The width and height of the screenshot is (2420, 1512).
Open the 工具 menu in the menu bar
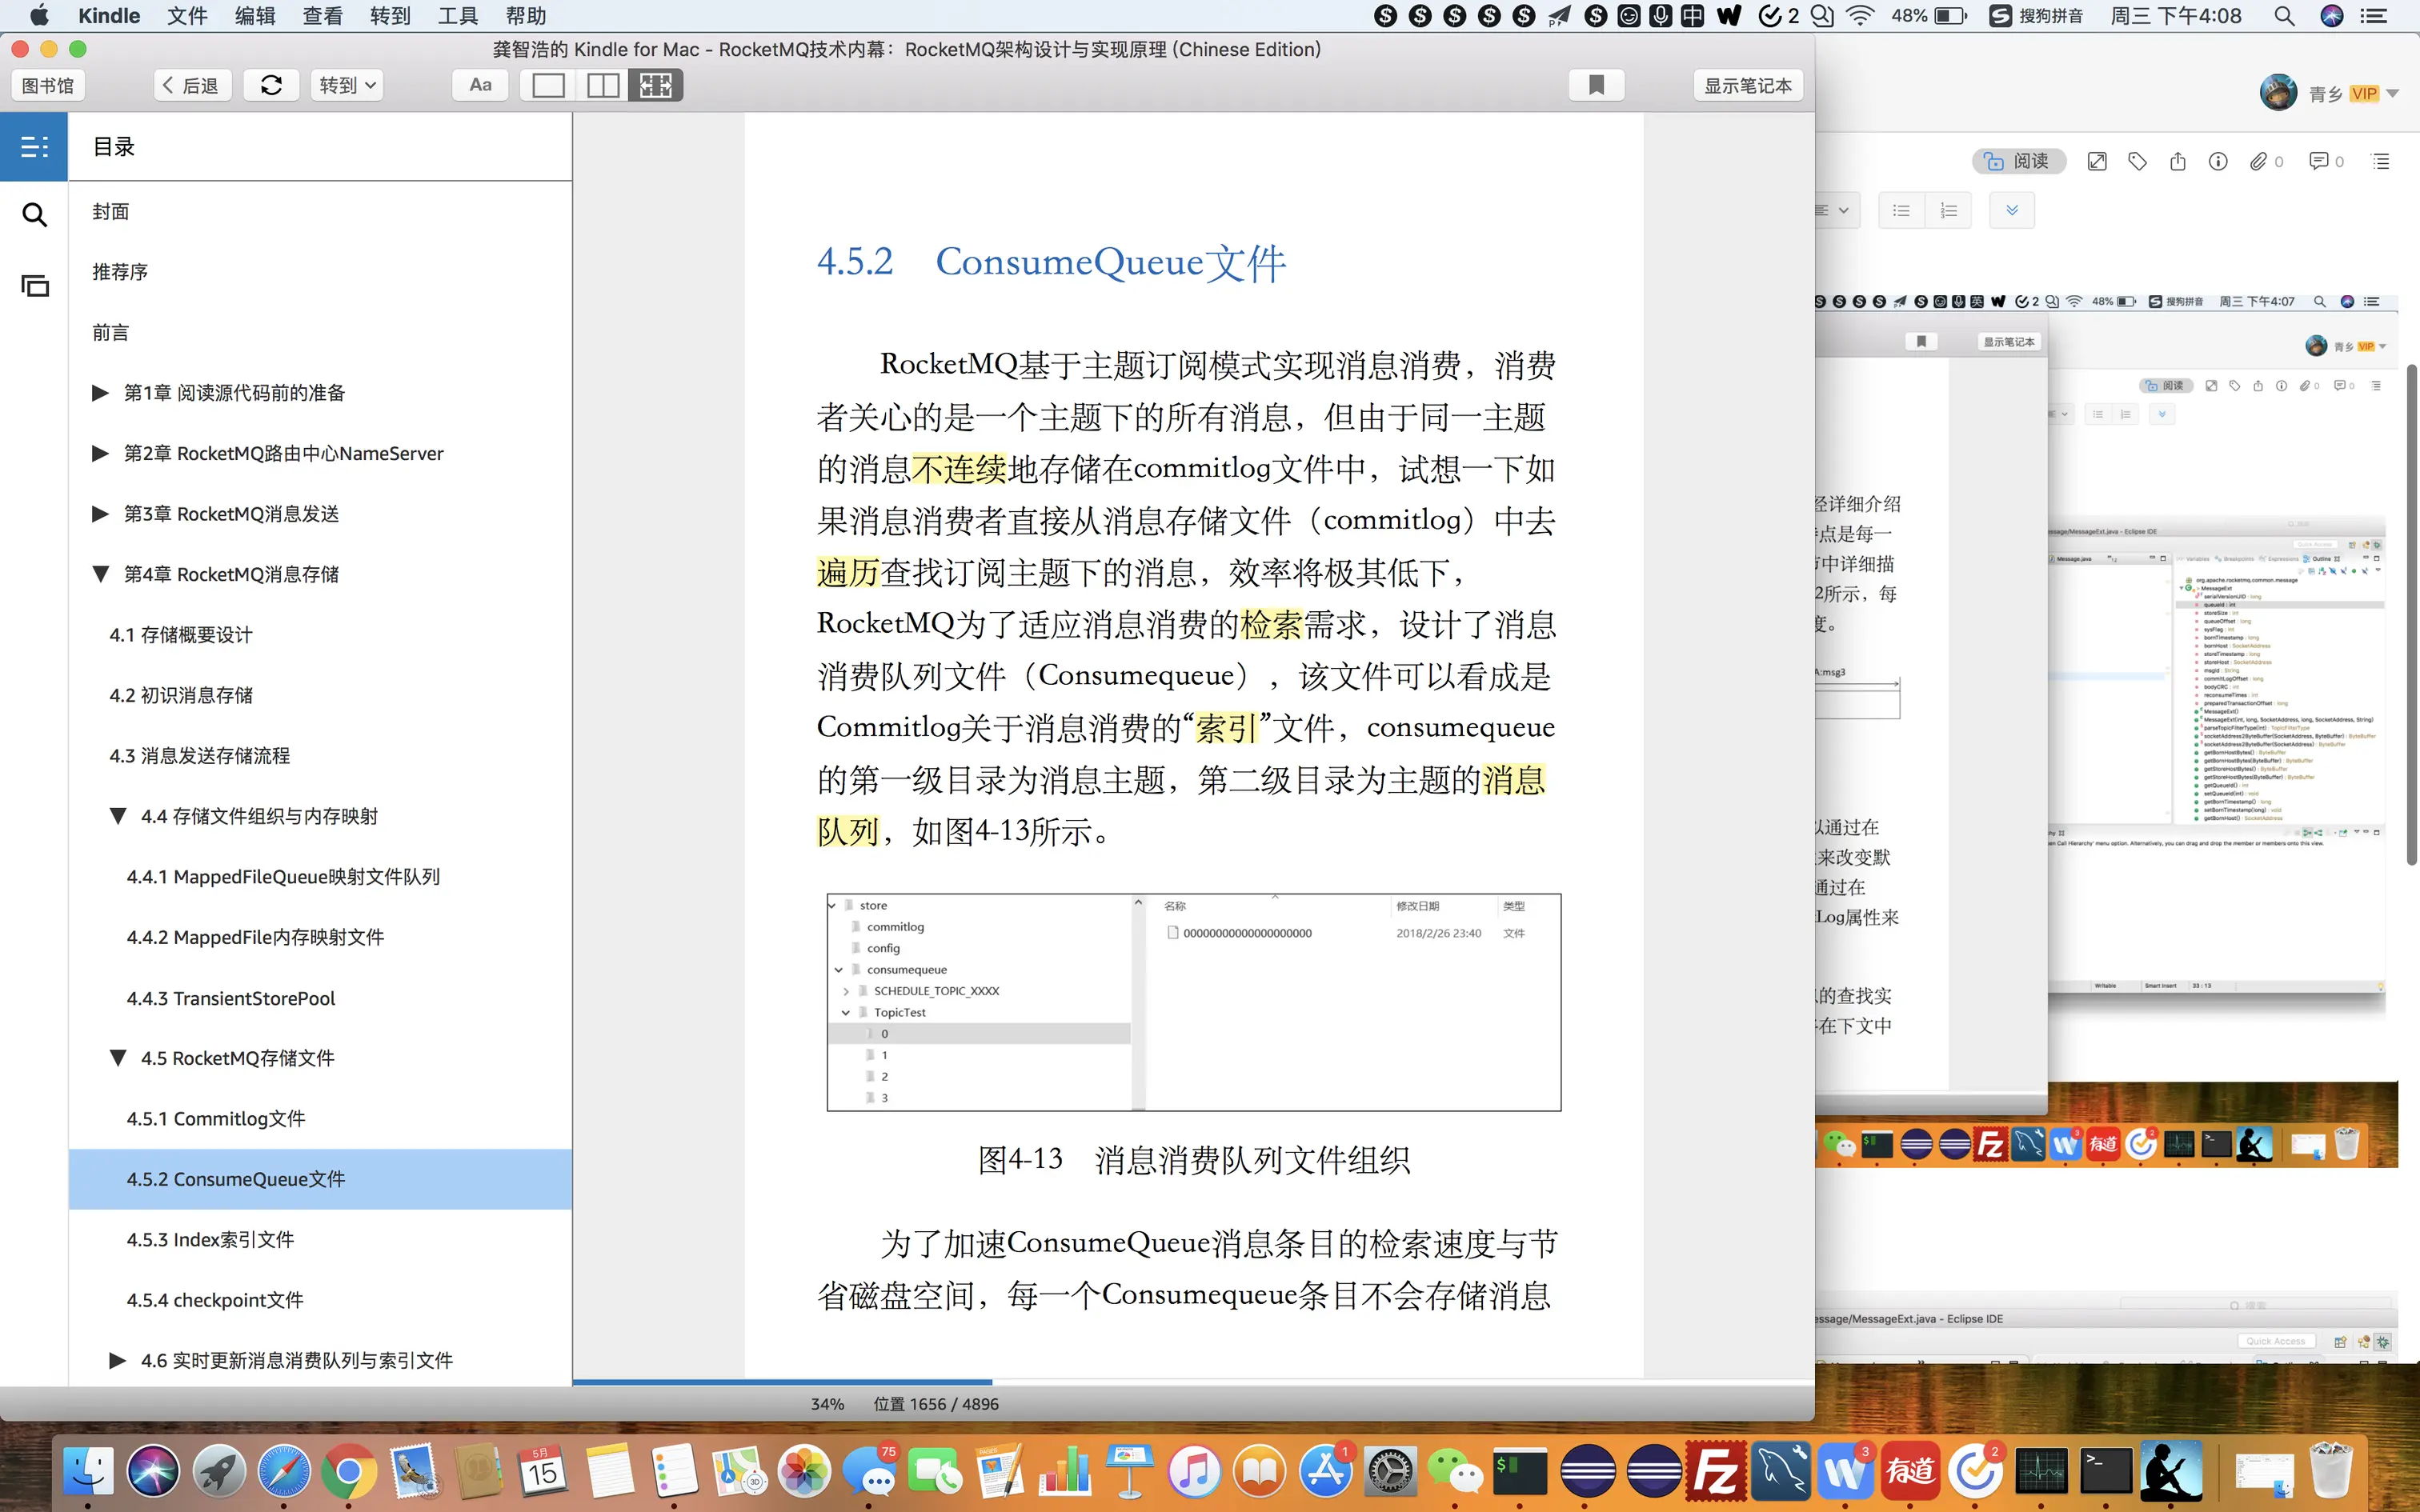457,16
